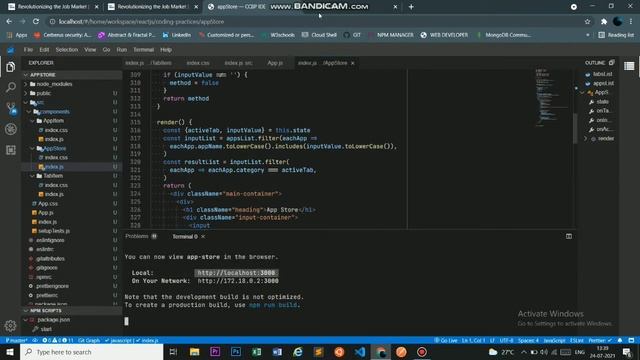640x360 pixels.
Task: Click the Git Graph status bar button
Action: point(89,340)
